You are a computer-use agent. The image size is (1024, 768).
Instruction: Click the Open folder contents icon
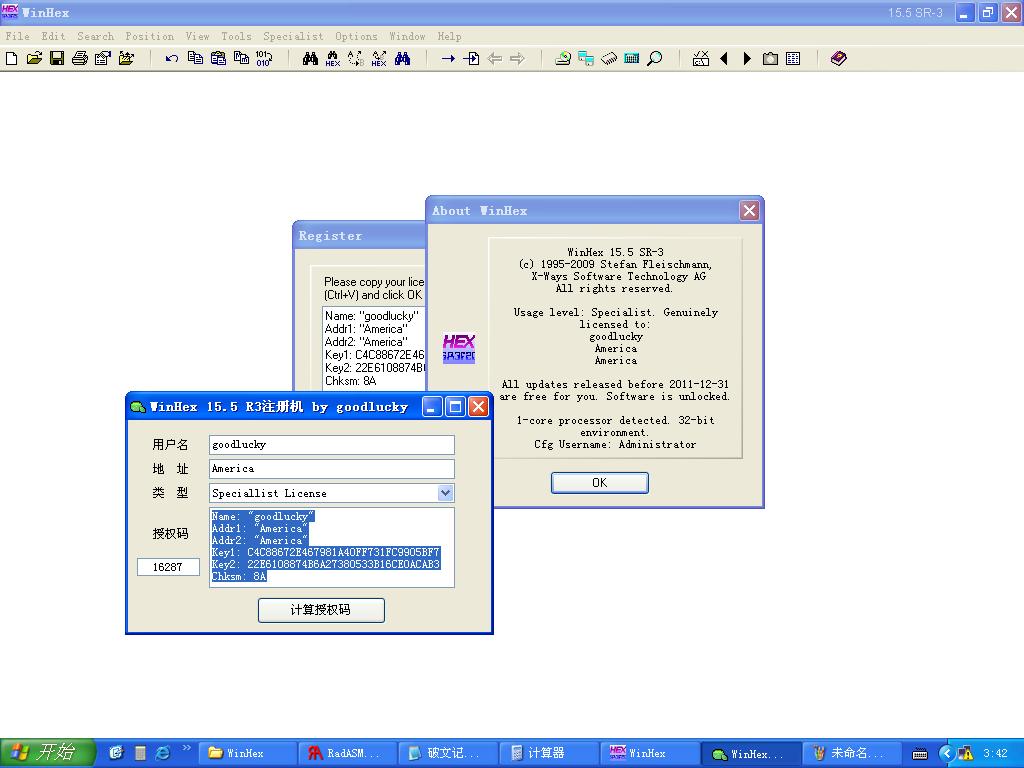tap(126, 59)
